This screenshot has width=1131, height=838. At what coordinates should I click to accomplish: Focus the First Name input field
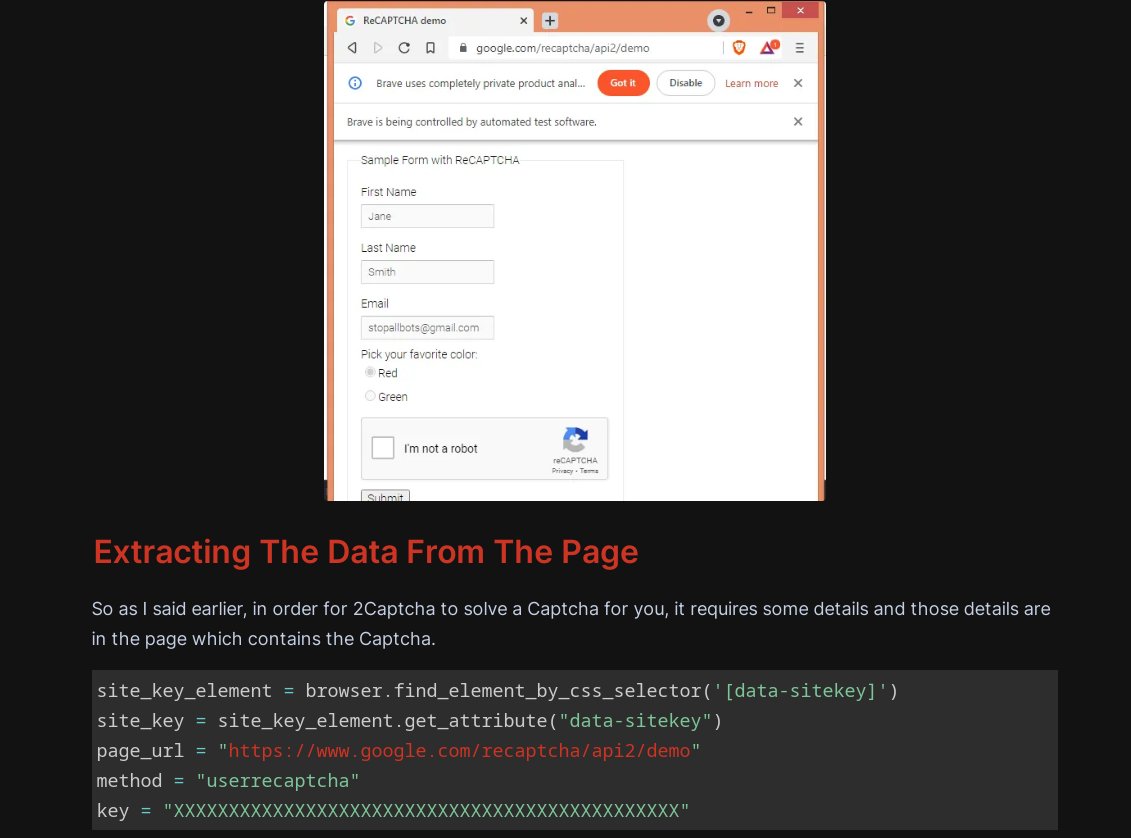(427, 216)
